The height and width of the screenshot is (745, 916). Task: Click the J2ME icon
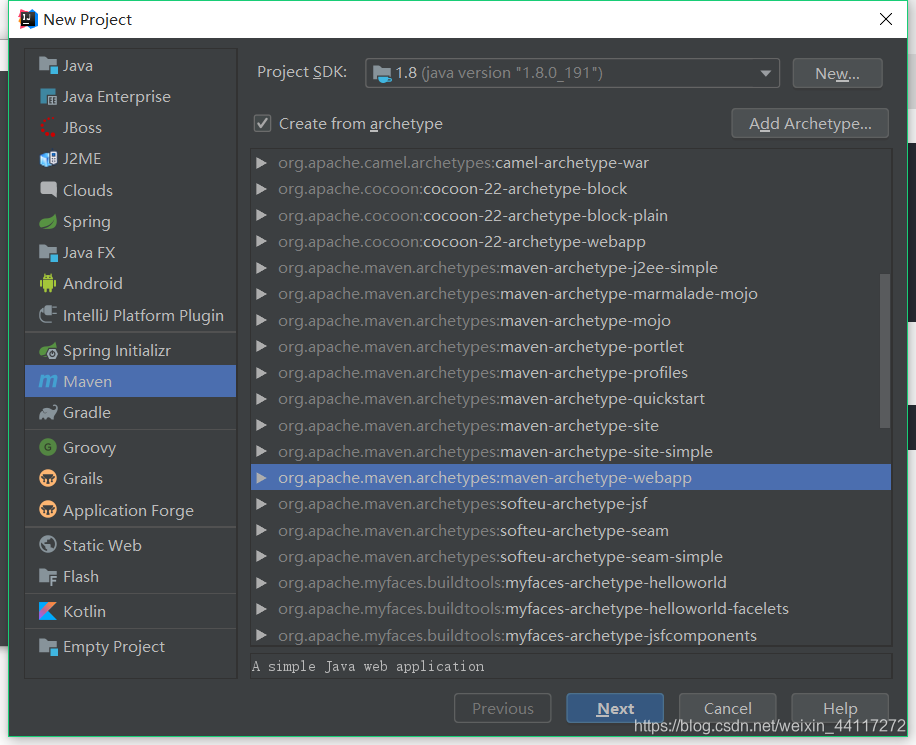[48, 158]
